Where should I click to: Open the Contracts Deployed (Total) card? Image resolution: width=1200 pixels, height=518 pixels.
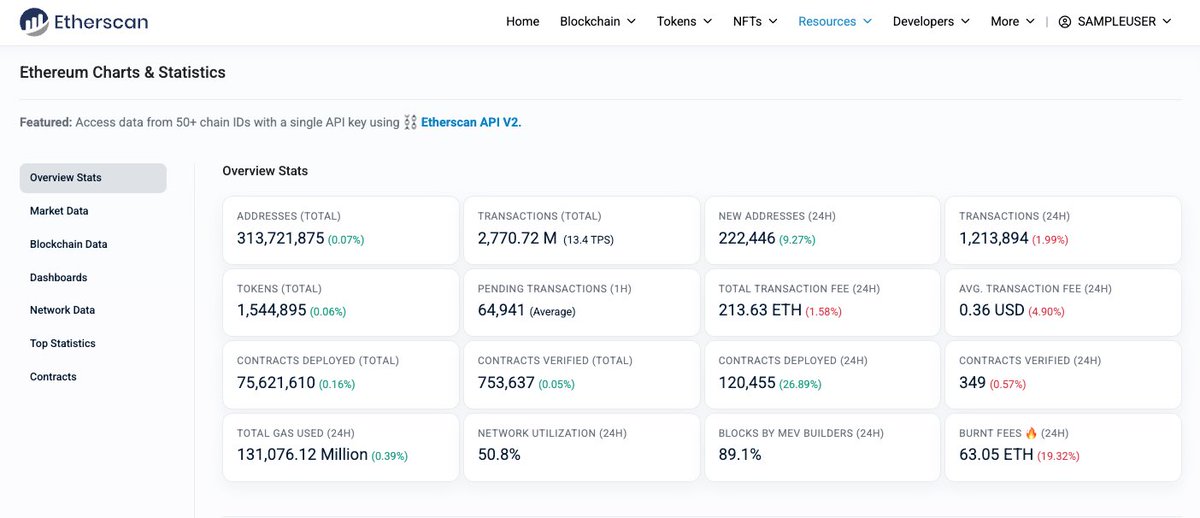point(341,375)
